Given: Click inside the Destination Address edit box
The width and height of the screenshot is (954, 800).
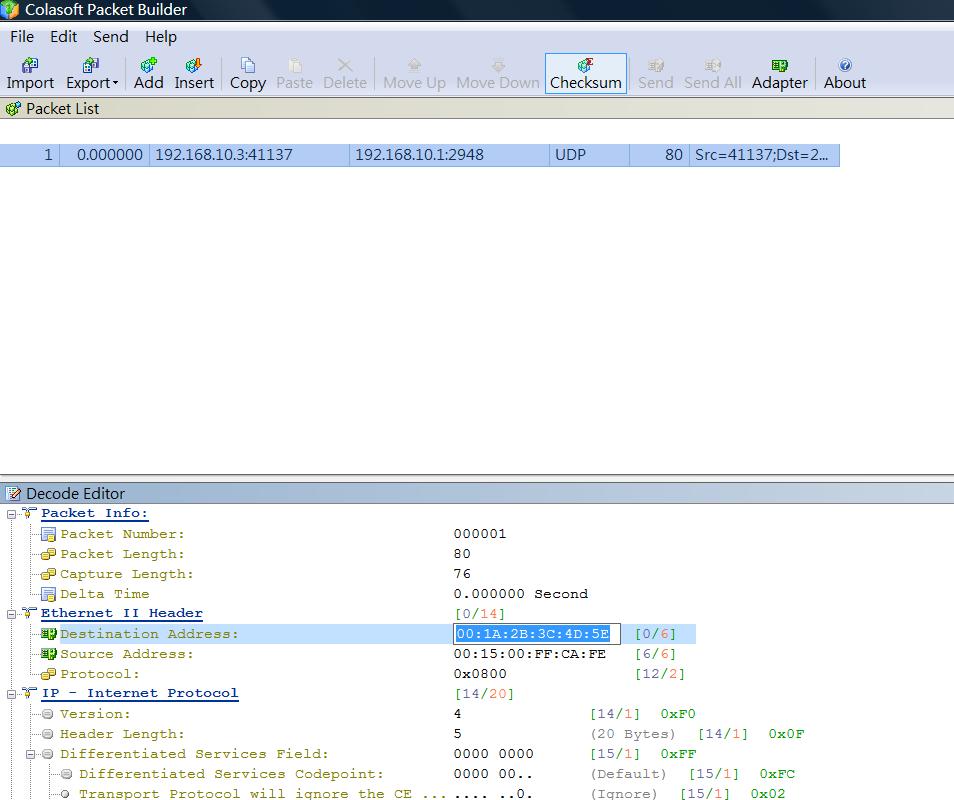Looking at the screenshot, I should [536, 633].
